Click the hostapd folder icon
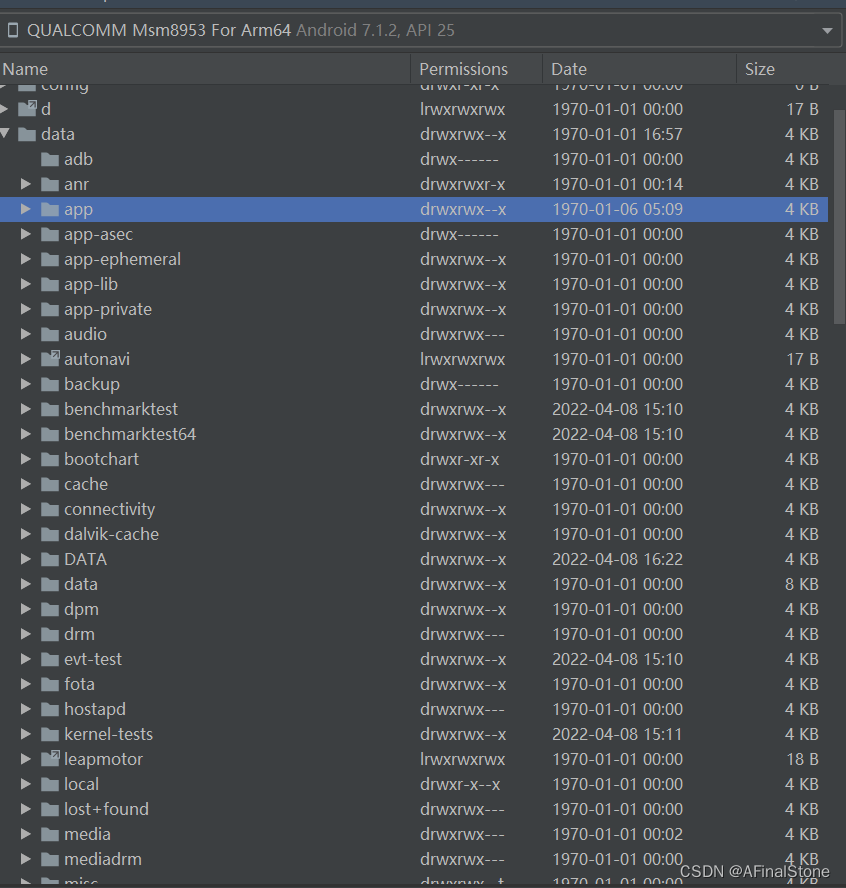 tap(50, 708)
